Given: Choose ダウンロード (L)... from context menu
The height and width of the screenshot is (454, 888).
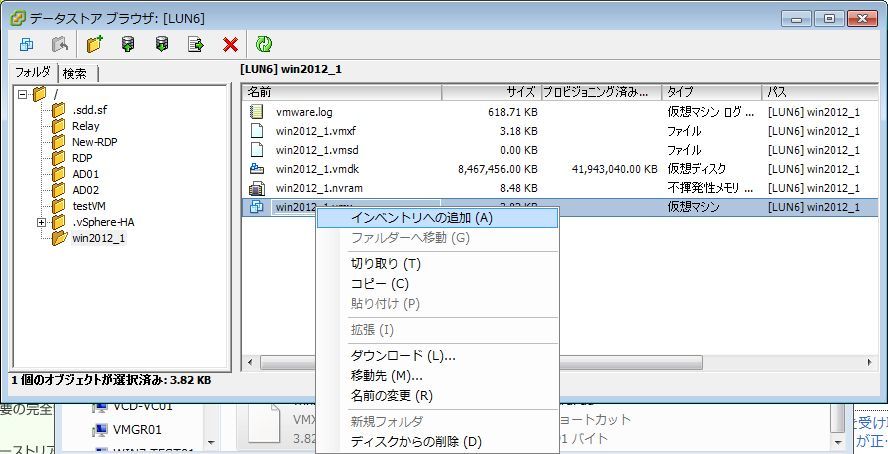Looking at the screenshot, I should 437,356.
